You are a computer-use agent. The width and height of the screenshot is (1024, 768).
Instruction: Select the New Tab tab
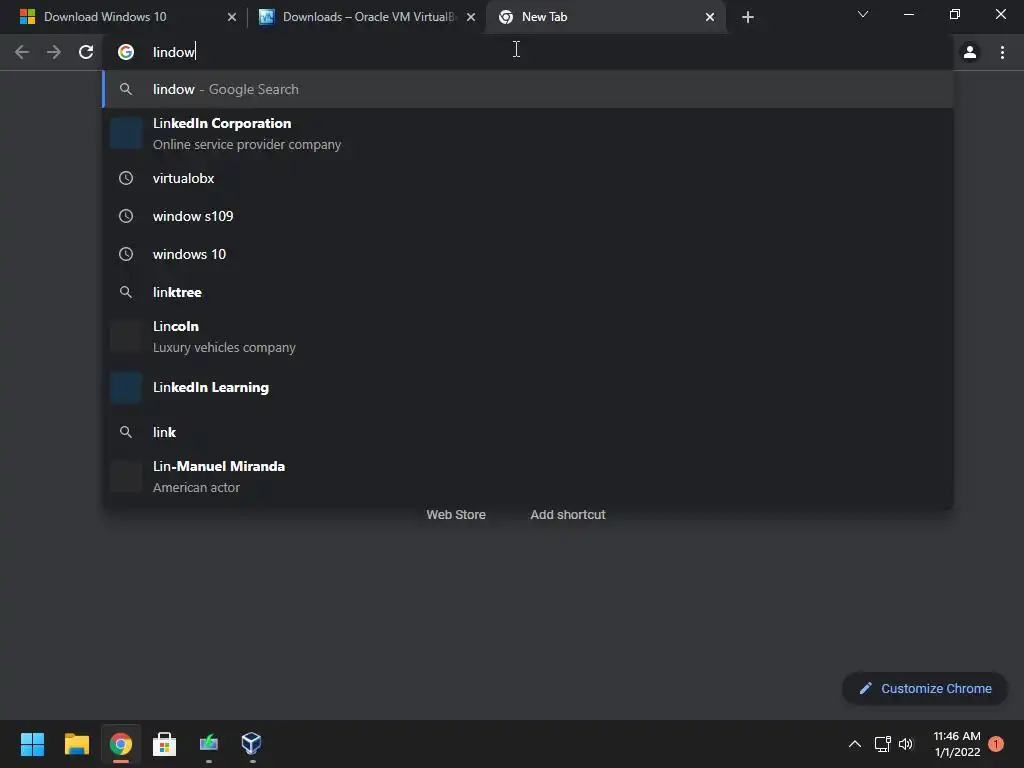pyautogui.click(x=604, y=17)
